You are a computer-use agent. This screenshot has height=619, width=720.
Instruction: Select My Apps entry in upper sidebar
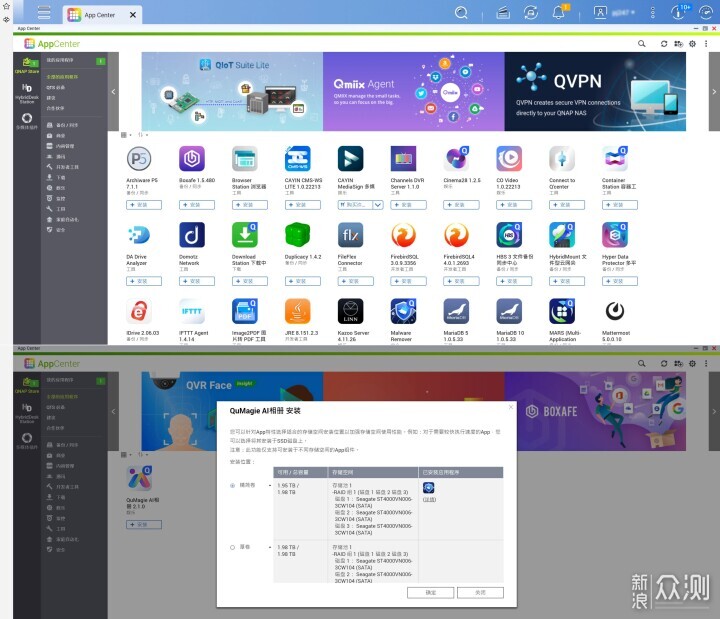click(x=76, y=60)
